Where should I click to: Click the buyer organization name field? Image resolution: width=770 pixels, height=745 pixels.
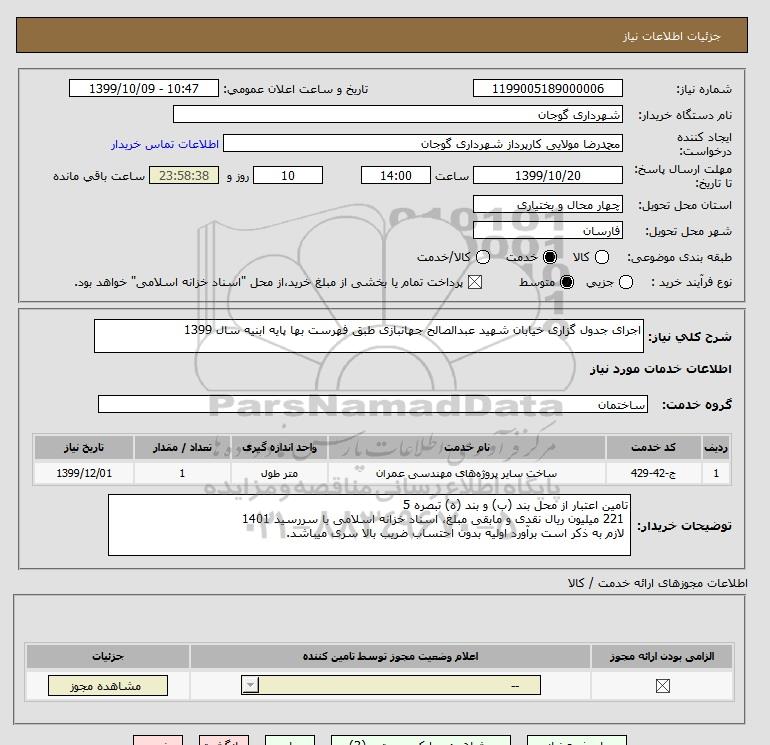pos(398,114)
